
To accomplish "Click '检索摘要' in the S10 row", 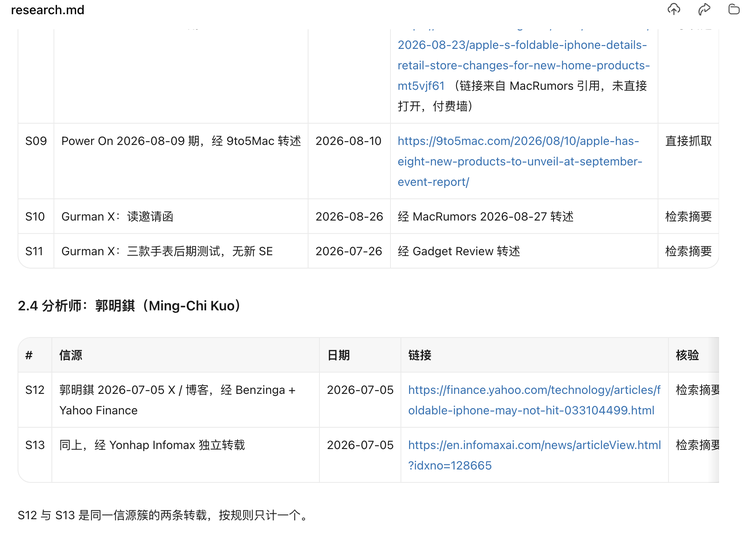I will coord(688,217).
